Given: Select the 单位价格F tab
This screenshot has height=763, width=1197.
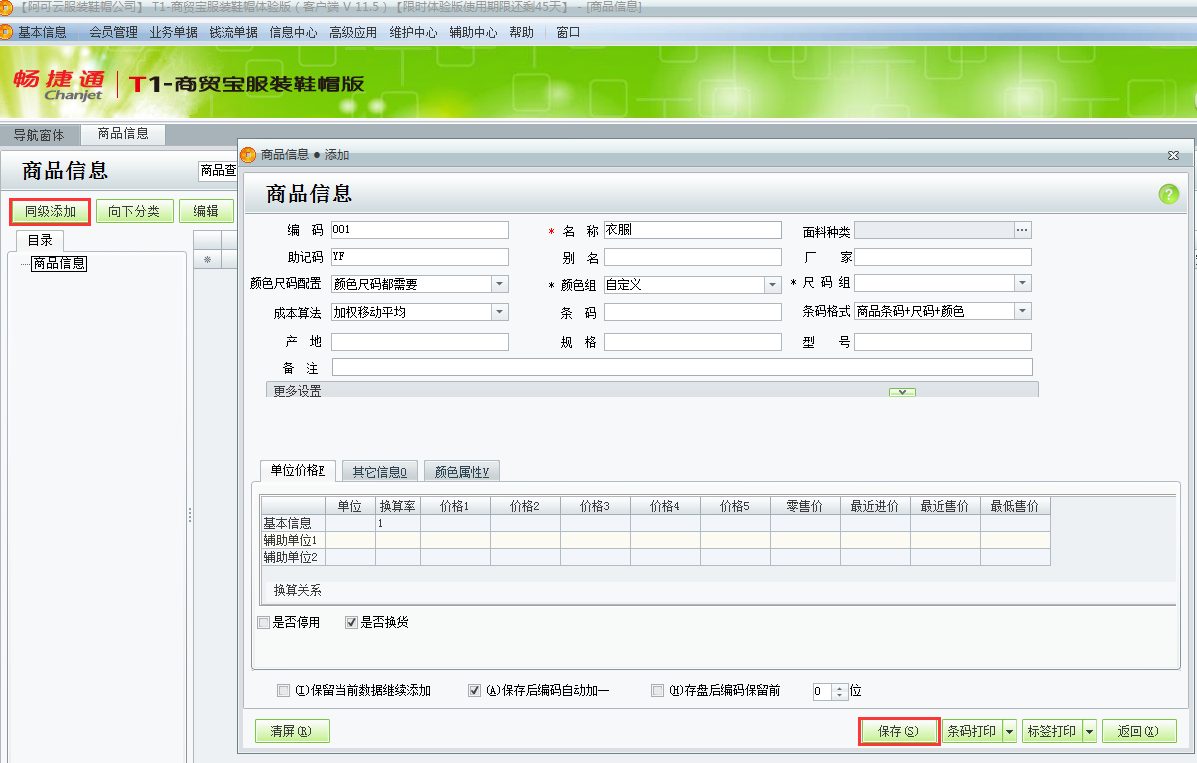Looking at the screenshot, I should 298,470.
